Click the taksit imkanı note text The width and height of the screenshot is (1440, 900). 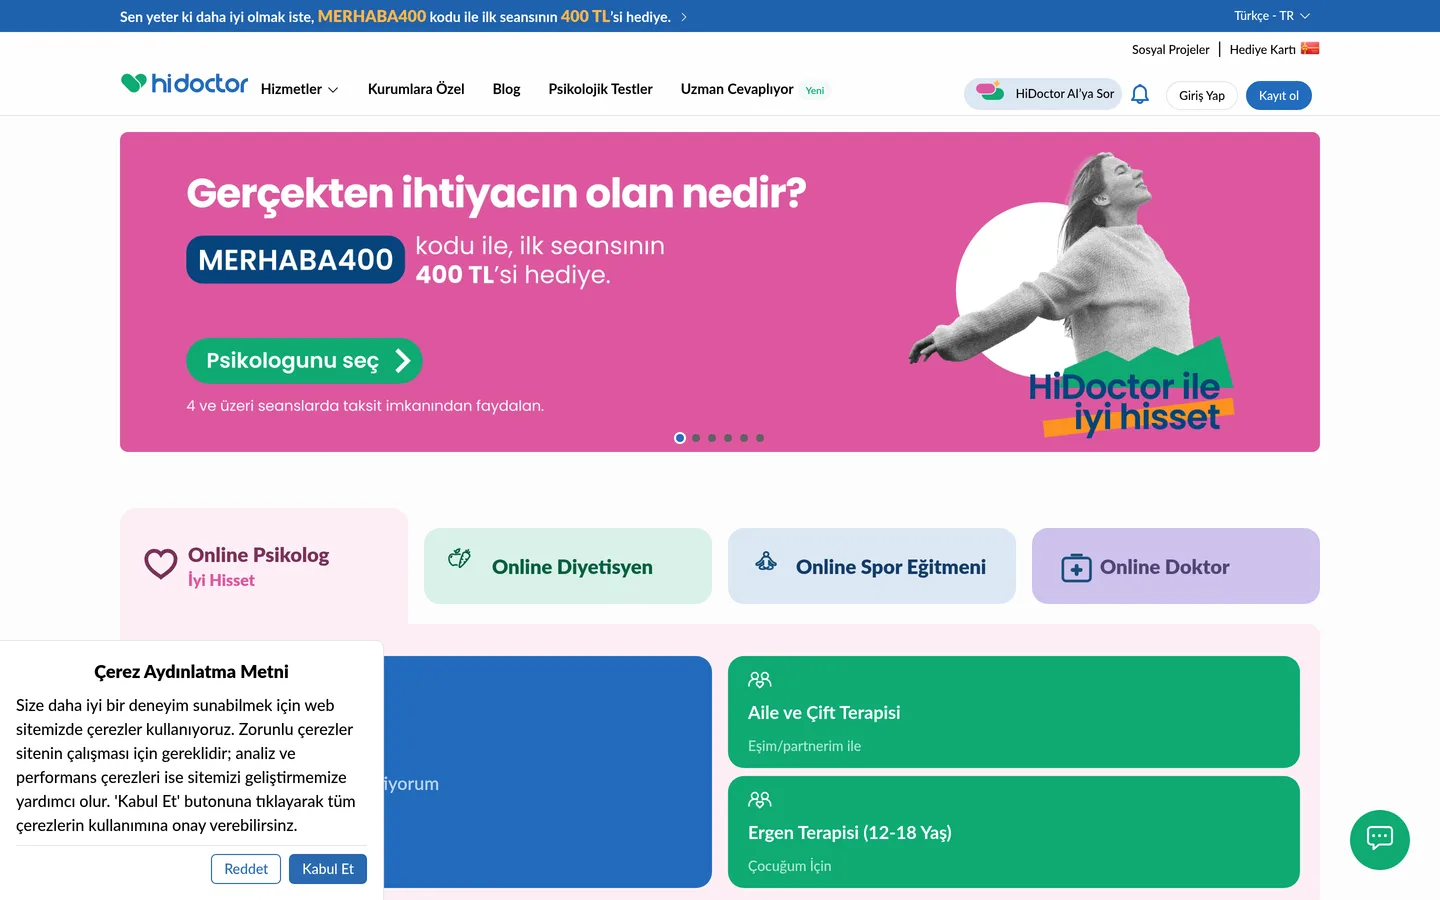(365, 406)
